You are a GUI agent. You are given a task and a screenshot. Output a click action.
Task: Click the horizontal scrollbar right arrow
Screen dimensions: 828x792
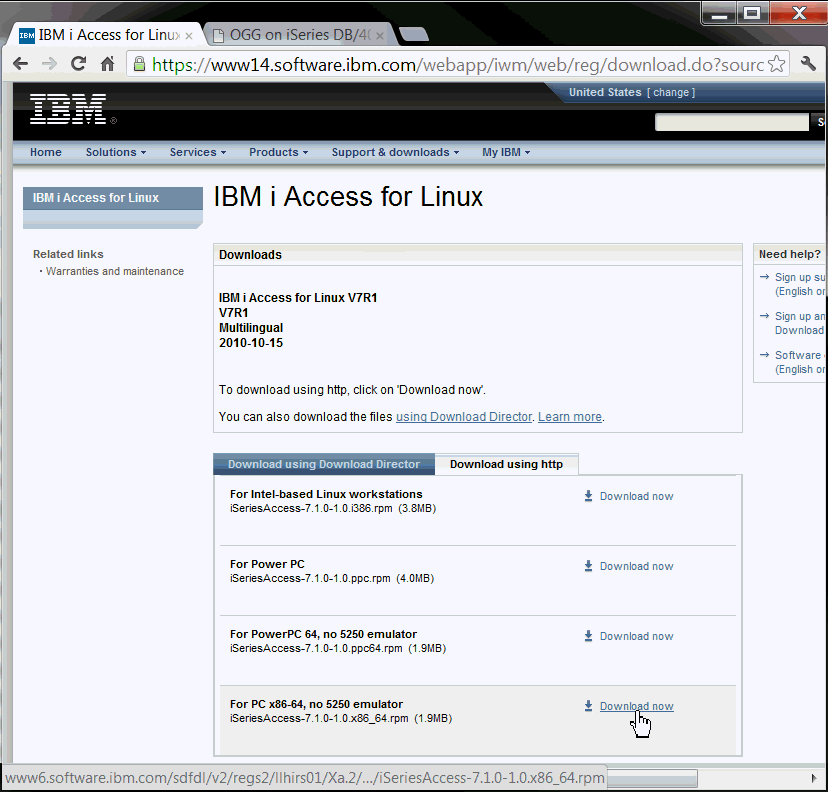click(814, 778)
